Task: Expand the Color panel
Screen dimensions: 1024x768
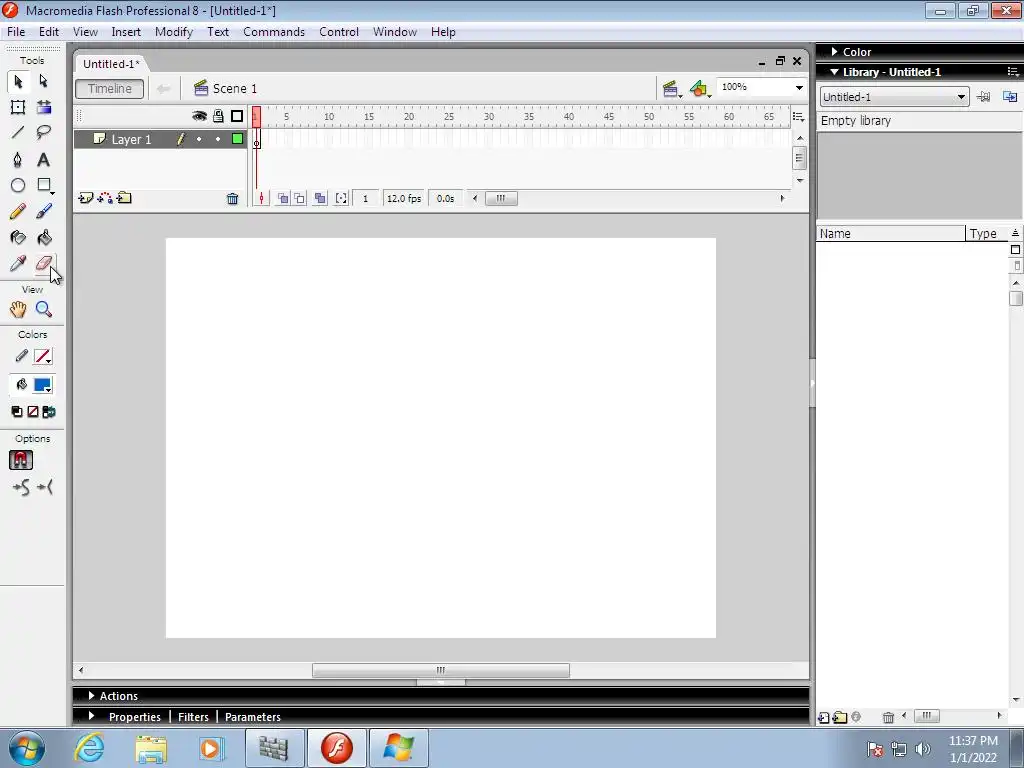Action: coord(834,52)
